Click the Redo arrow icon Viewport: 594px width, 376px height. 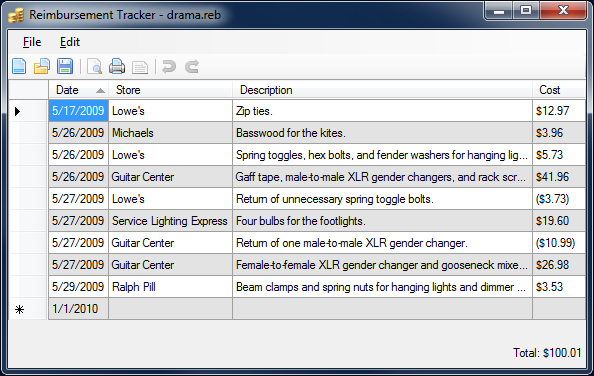[192, 67]
